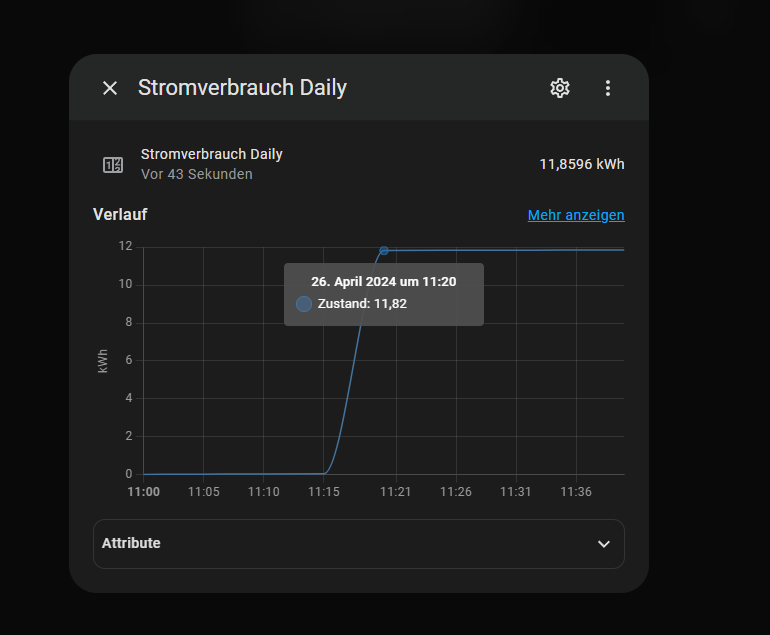Screen dimensions: 770x635
Task: Click the 'Vor 43 Sekunden' timestamp
Action: (x=196, y=174)
